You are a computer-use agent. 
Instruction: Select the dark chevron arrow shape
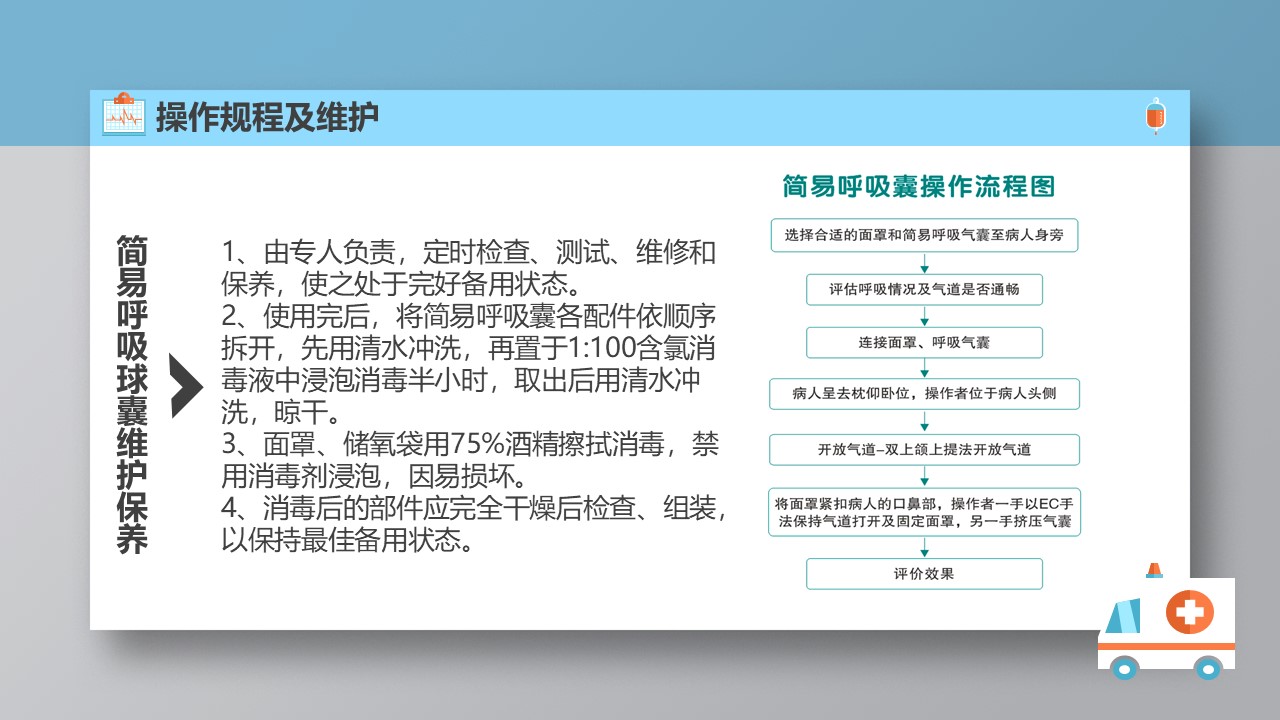[186, 385]
